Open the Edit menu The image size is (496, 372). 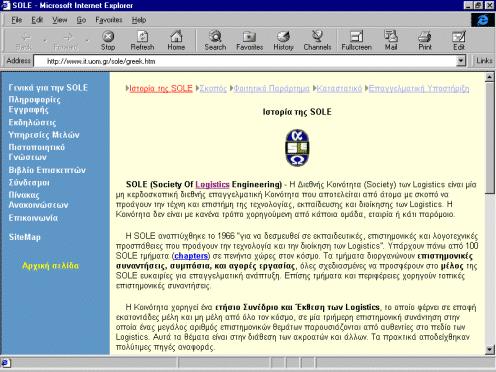coord(37,20)
